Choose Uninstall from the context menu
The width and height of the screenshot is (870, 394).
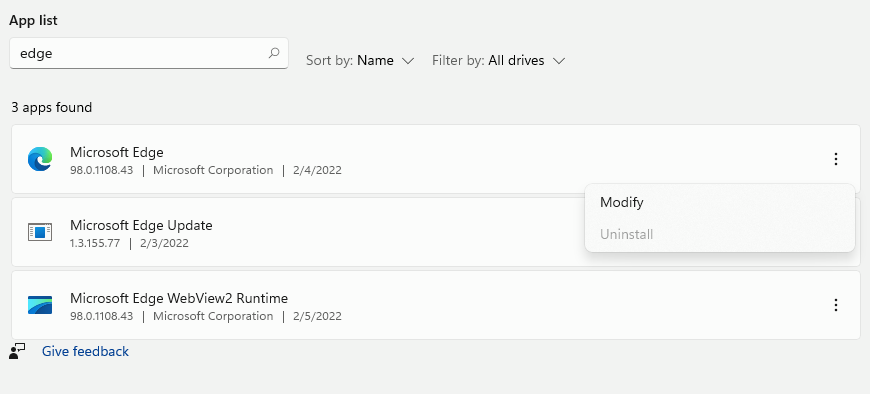click(720, 234)
